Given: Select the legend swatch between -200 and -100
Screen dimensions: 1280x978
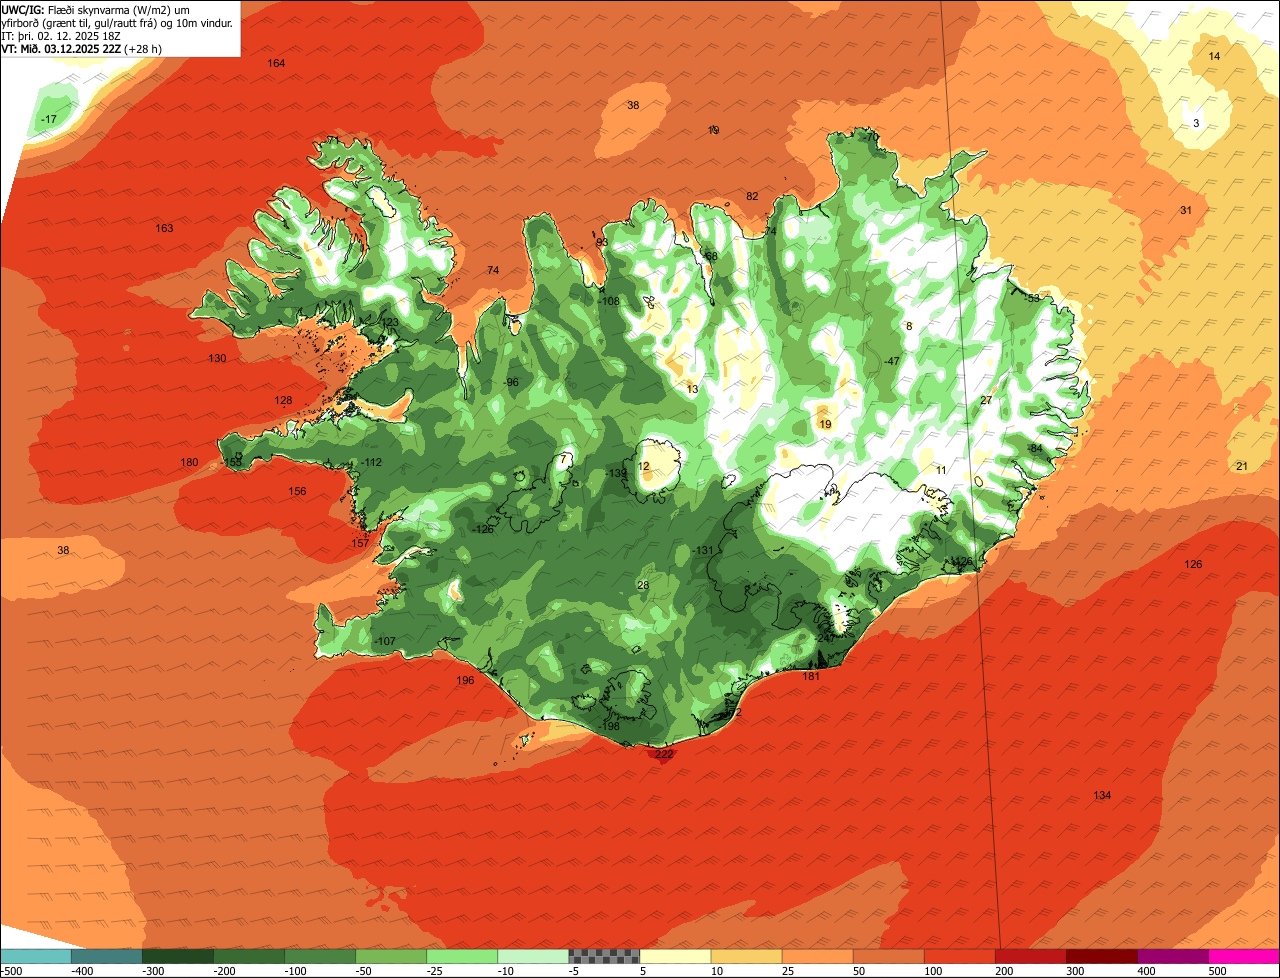Looking at the screenshot, I should click(249, 957).
